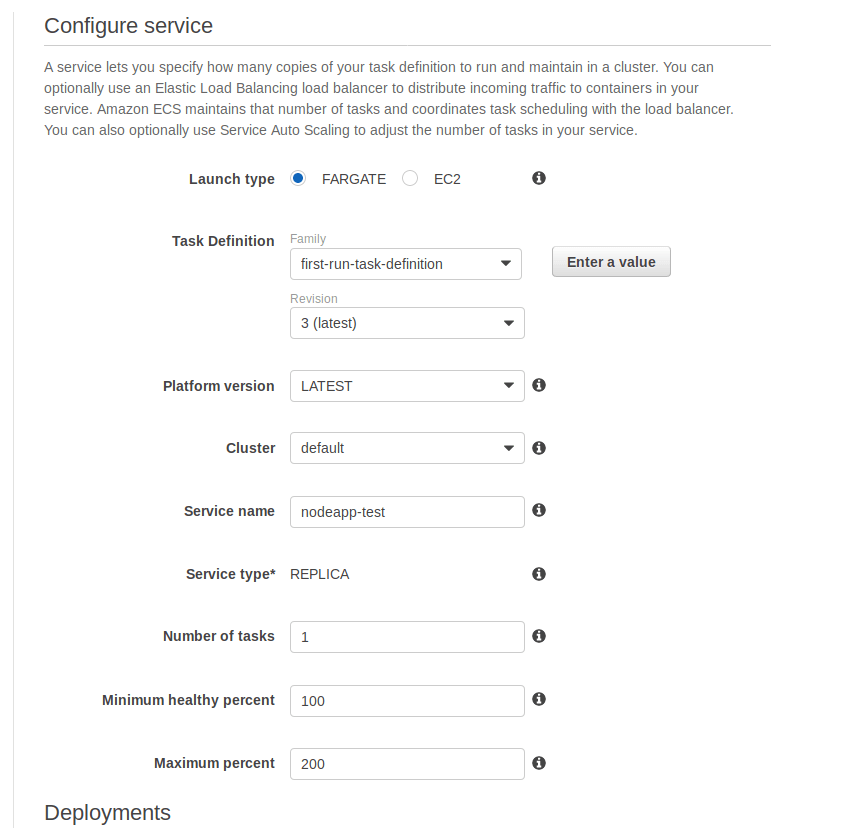Click the Service name input field

(x=407, y=512)
